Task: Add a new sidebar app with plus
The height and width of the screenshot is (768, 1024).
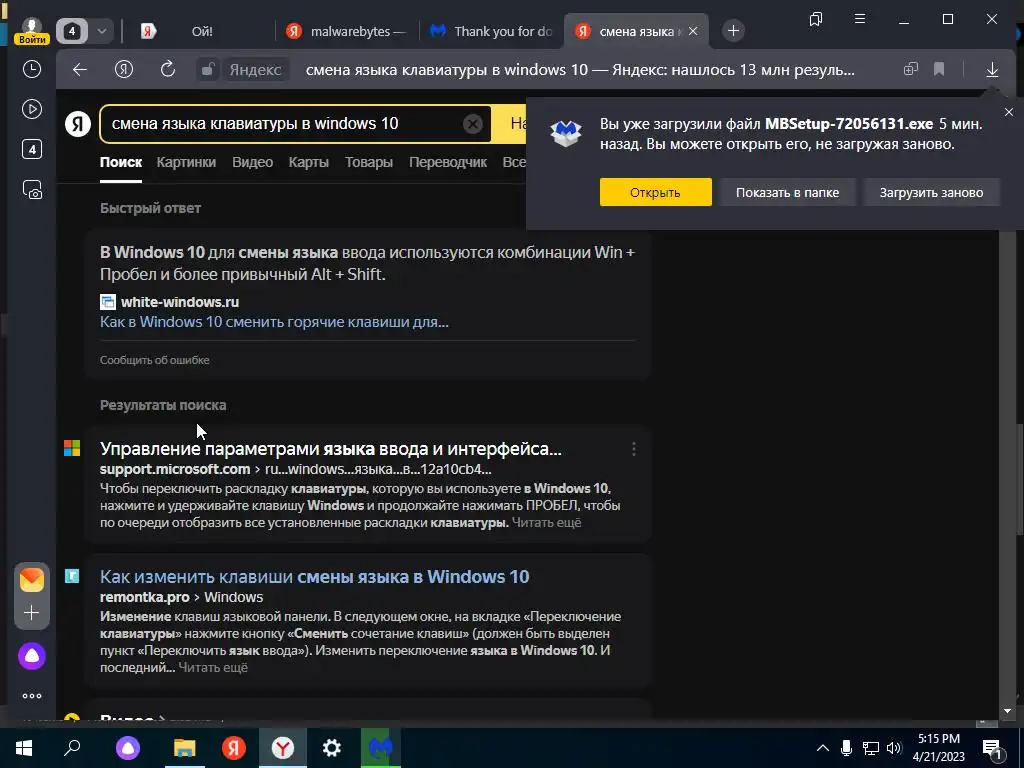Action: click(31, 613)
